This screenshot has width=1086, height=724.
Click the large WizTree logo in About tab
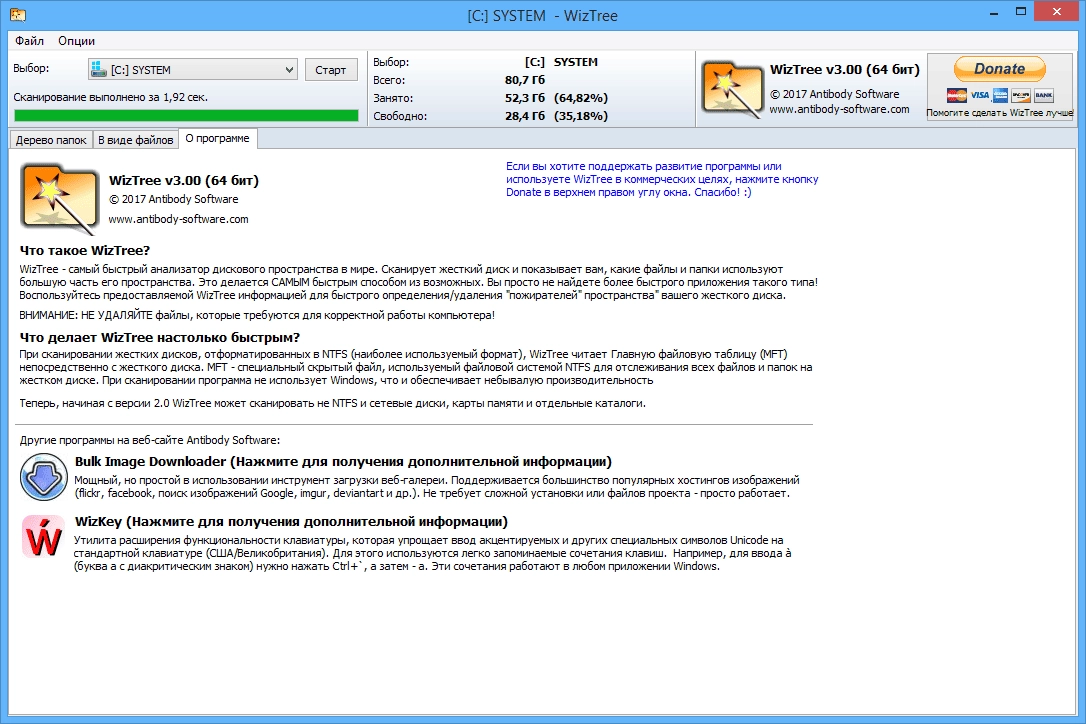(x=59, y=200)
